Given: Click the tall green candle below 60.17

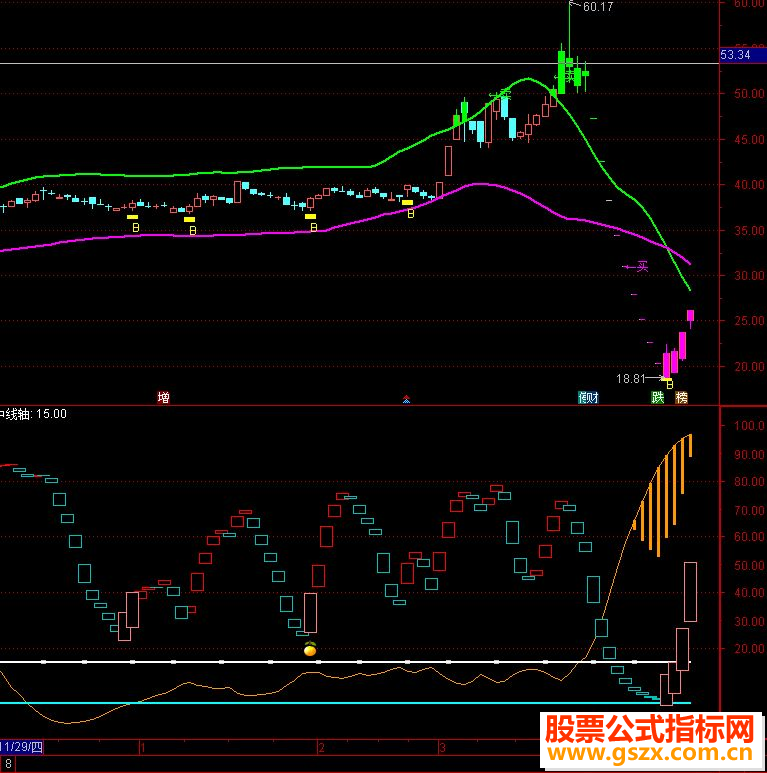Looking at the screenshot, I should pyautogui.click(x=561, y=71).
